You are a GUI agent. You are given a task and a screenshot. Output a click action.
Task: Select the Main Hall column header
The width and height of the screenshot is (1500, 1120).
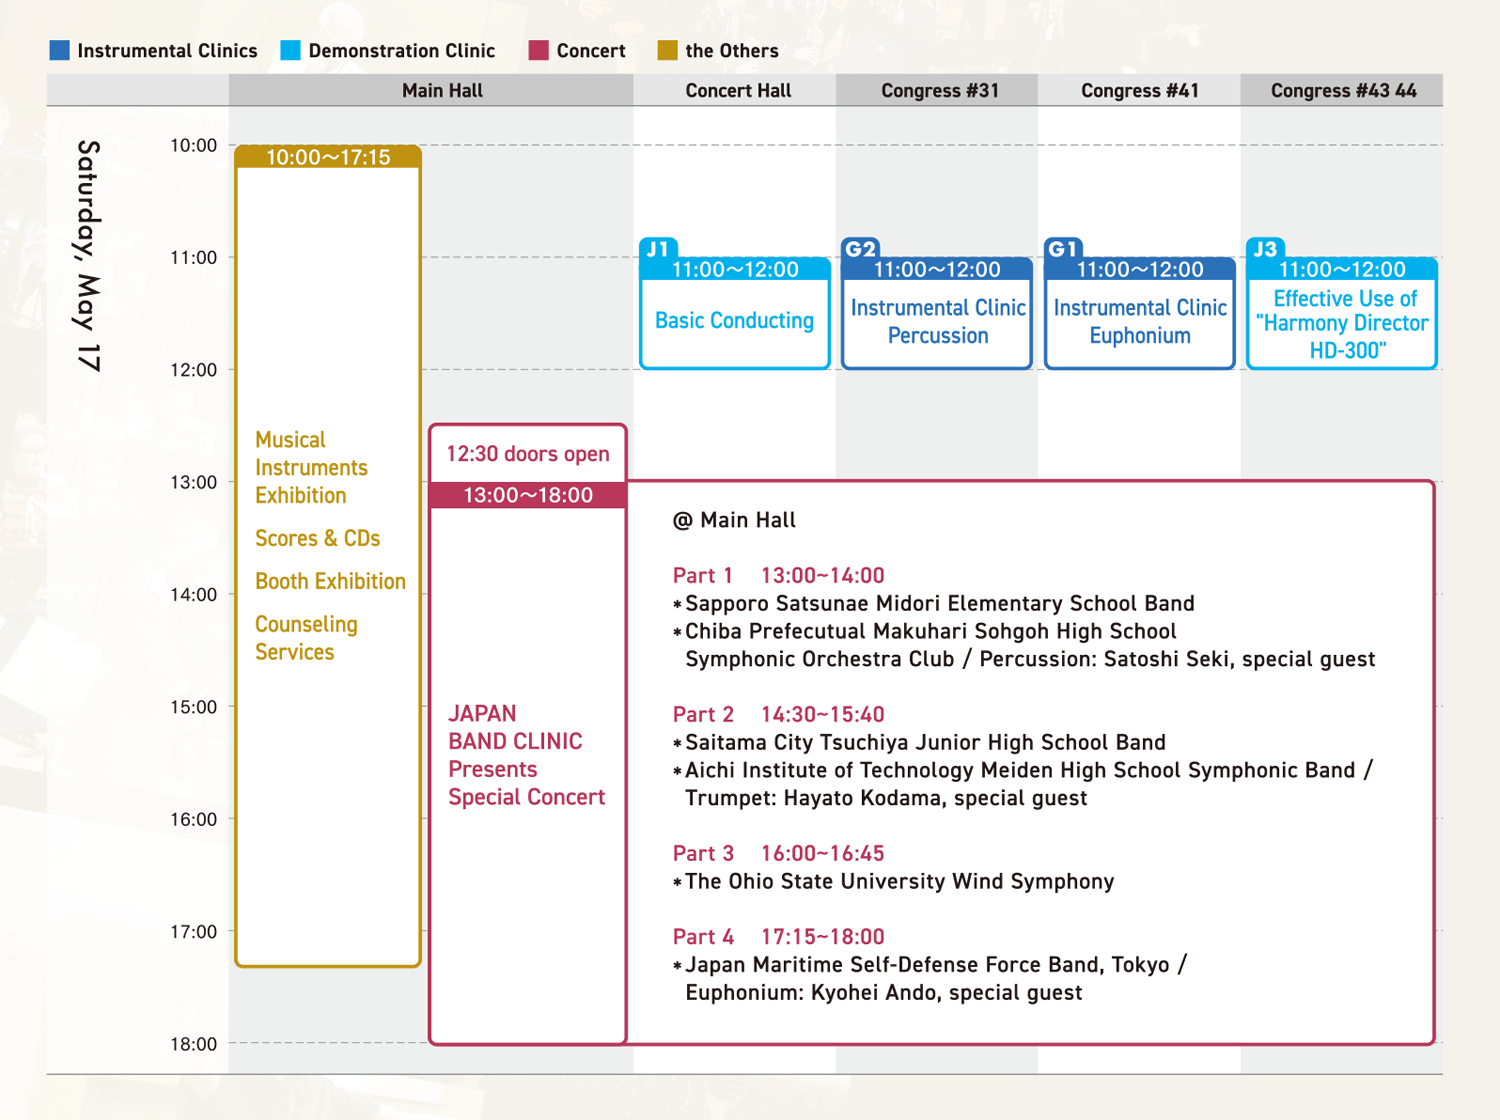tap(441, 91)
